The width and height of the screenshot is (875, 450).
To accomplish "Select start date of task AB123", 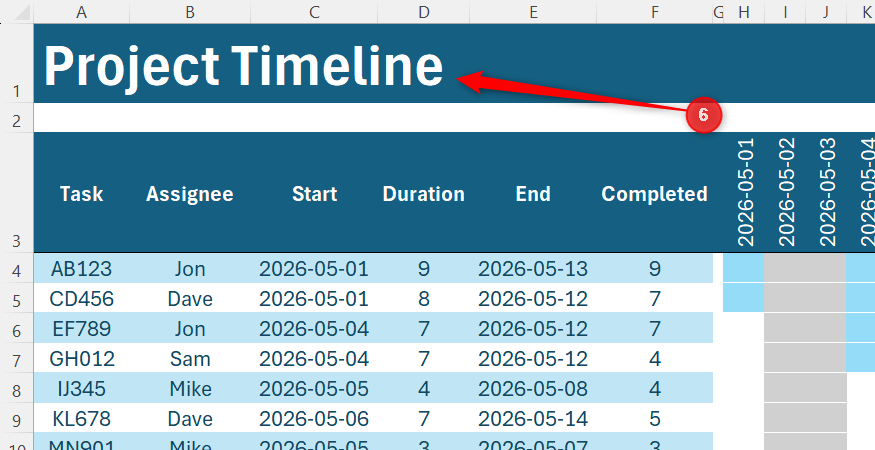I will [x=314, y=269].
